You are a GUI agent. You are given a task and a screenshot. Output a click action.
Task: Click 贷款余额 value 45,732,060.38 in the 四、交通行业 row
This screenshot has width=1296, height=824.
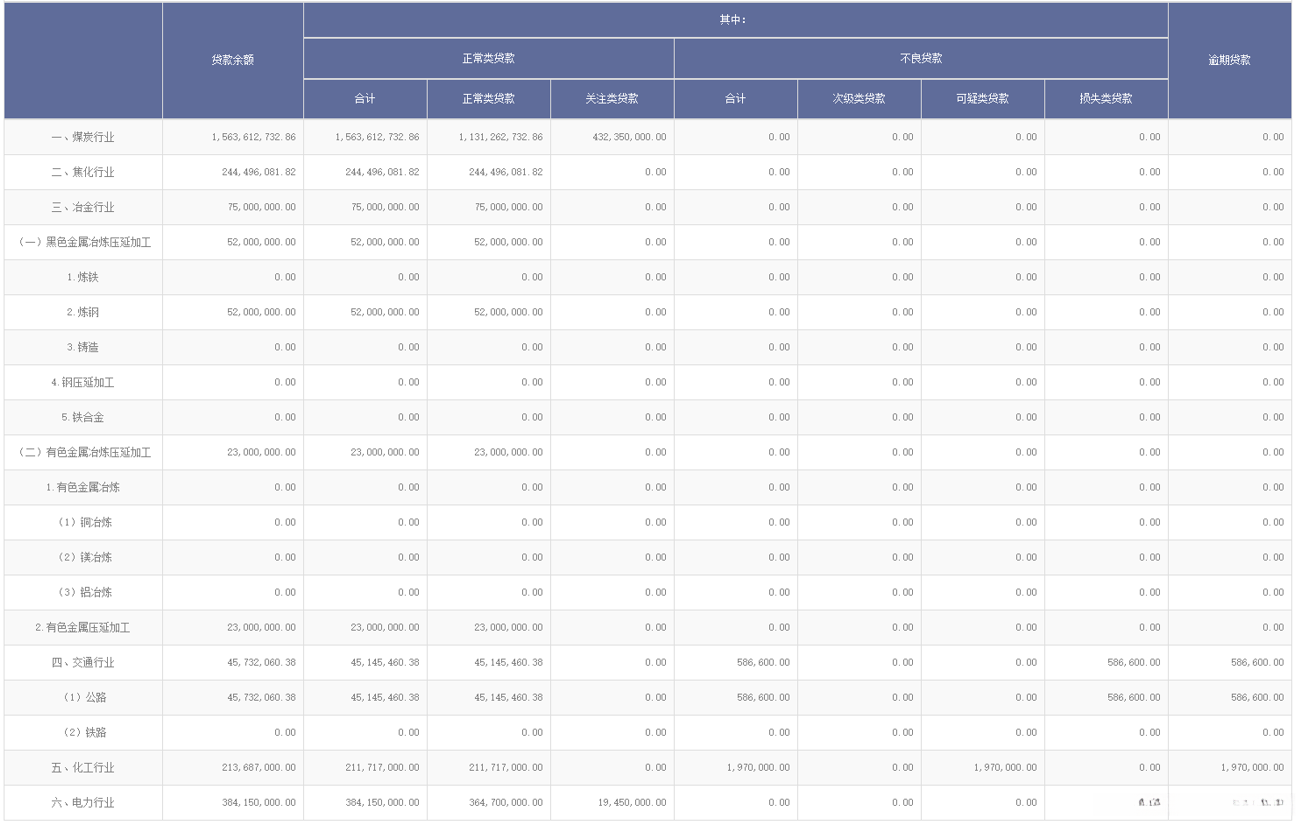click(x=262, y=662)
